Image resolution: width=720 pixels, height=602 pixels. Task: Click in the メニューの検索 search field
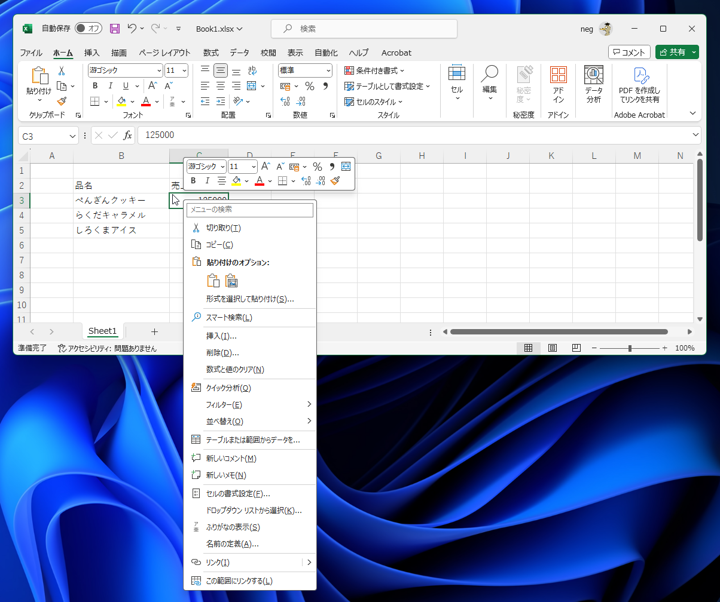[250, 210]
